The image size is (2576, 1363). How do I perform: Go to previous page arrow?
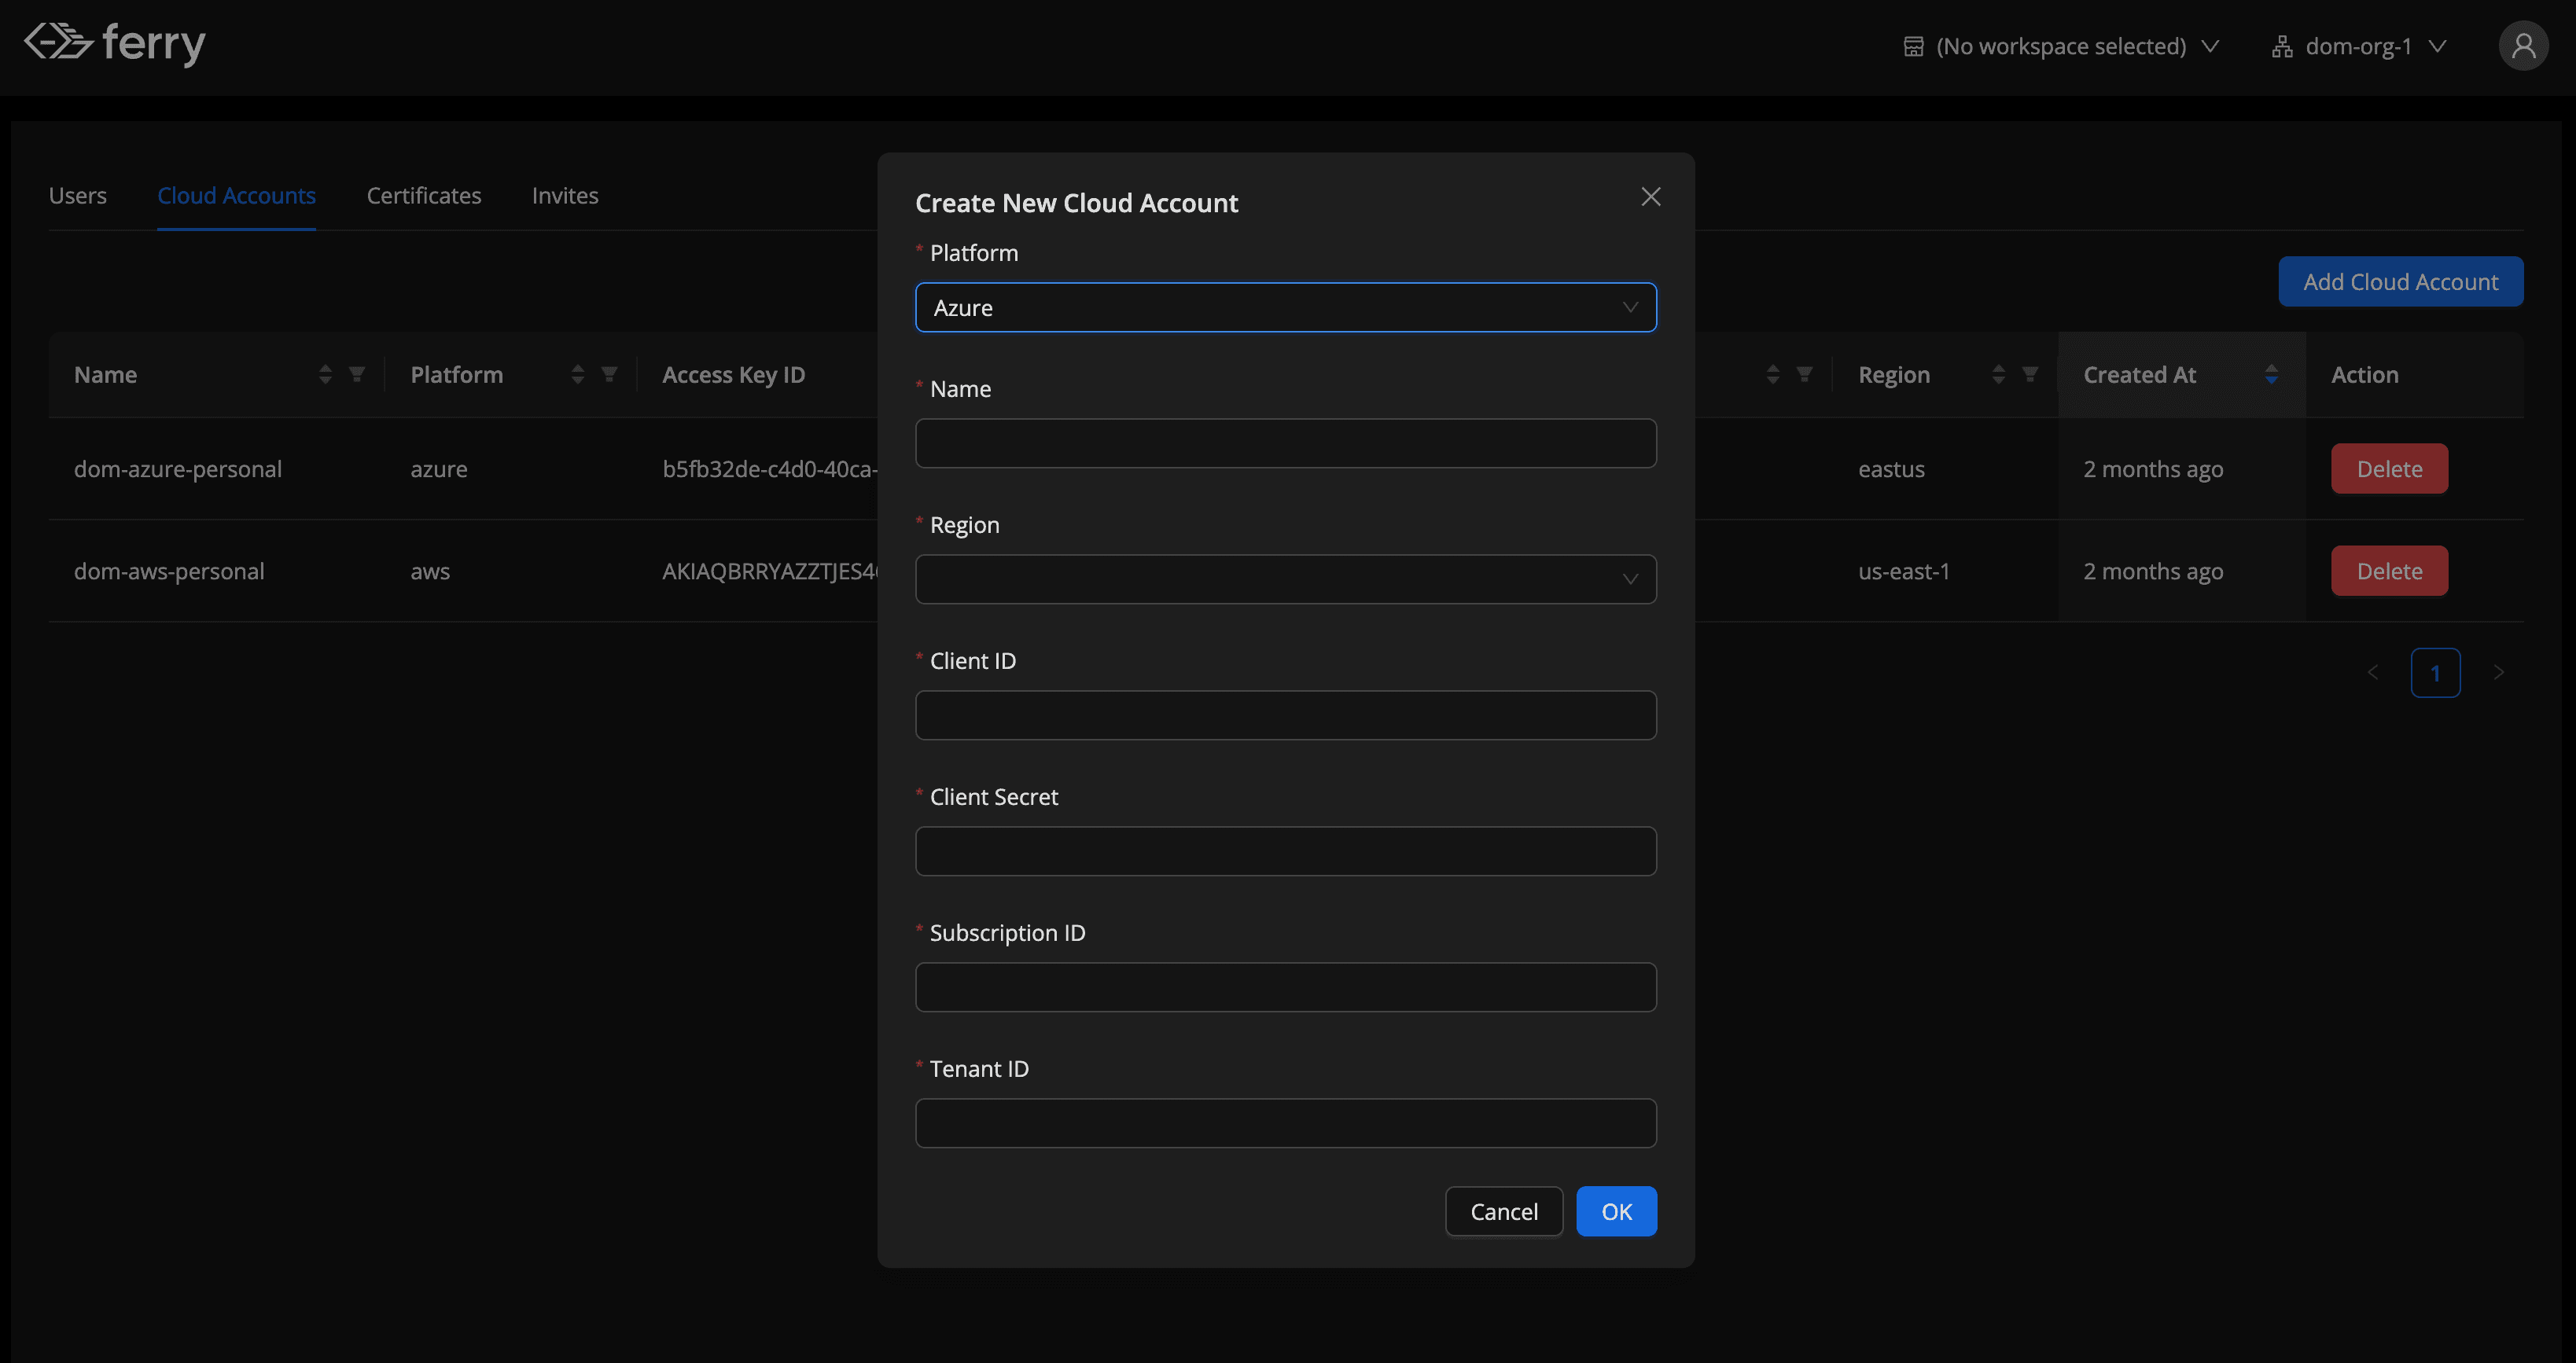pos(2373,673)
